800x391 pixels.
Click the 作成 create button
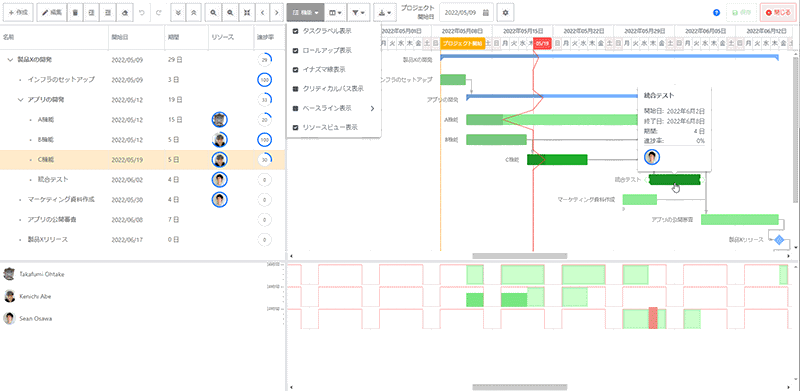pyautogui.click(x=18, y=12)
